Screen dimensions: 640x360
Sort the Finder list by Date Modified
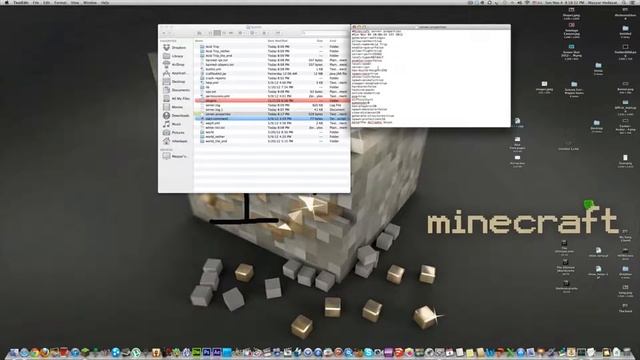tap(278, 41)
